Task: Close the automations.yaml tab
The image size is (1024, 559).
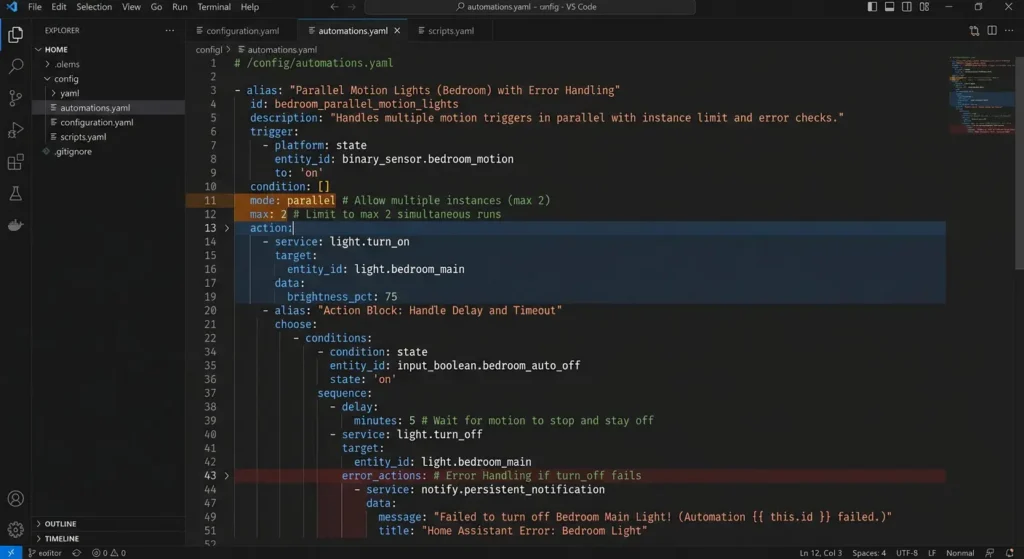Action: pyautogui.click(x=397, y=31)
